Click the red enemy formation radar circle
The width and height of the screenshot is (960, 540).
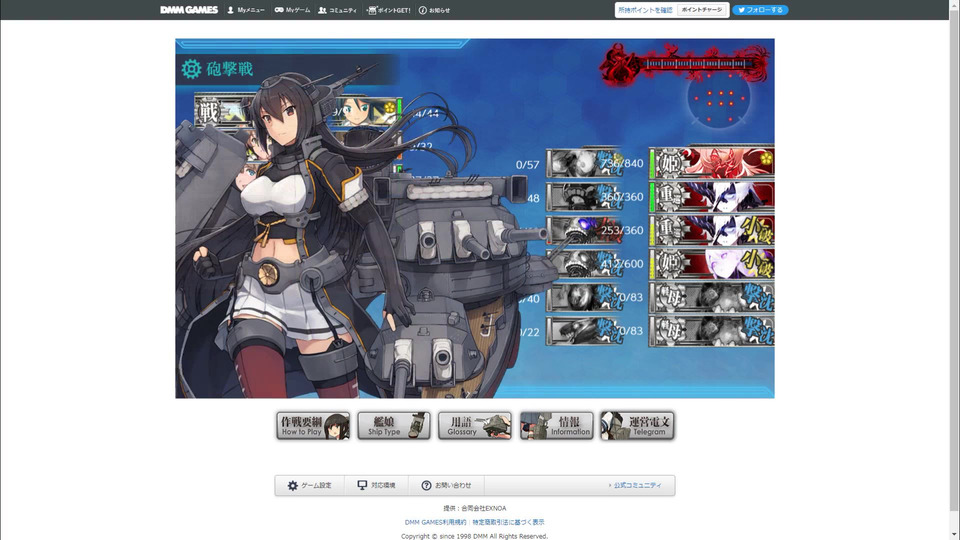(x=719, y=100)
